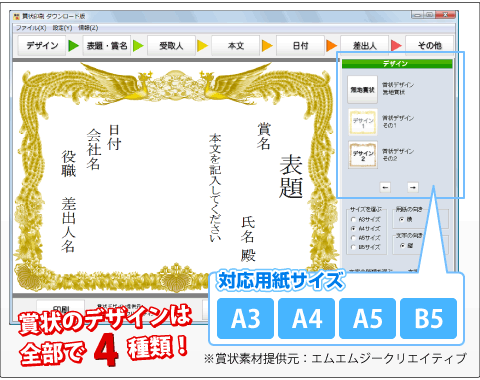Screen dimensions: 480x380
Task: Choose the 無地賞状 plain design thumbnail
Action: [362, 89]
